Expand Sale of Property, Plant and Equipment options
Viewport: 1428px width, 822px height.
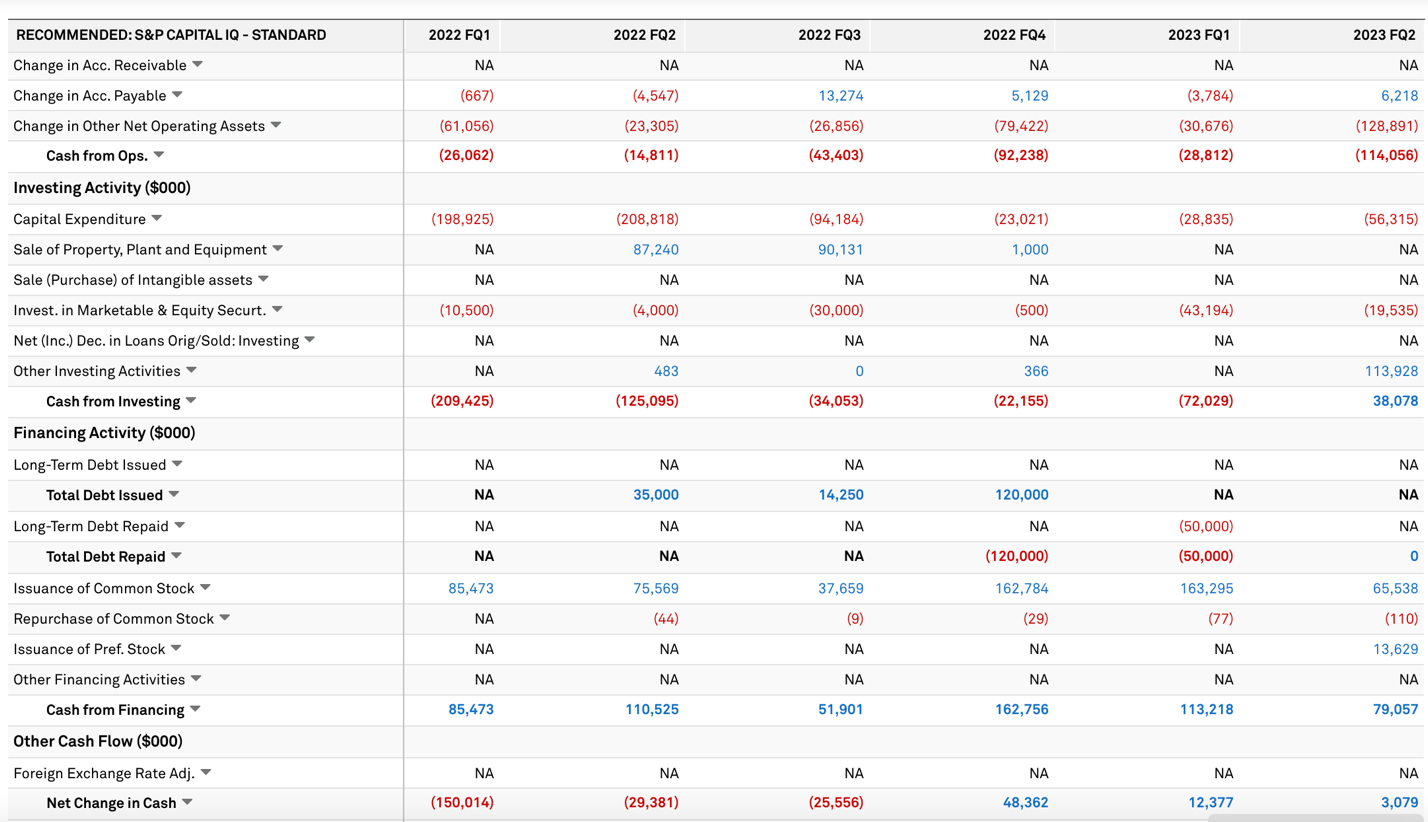(x=279, y=249)
